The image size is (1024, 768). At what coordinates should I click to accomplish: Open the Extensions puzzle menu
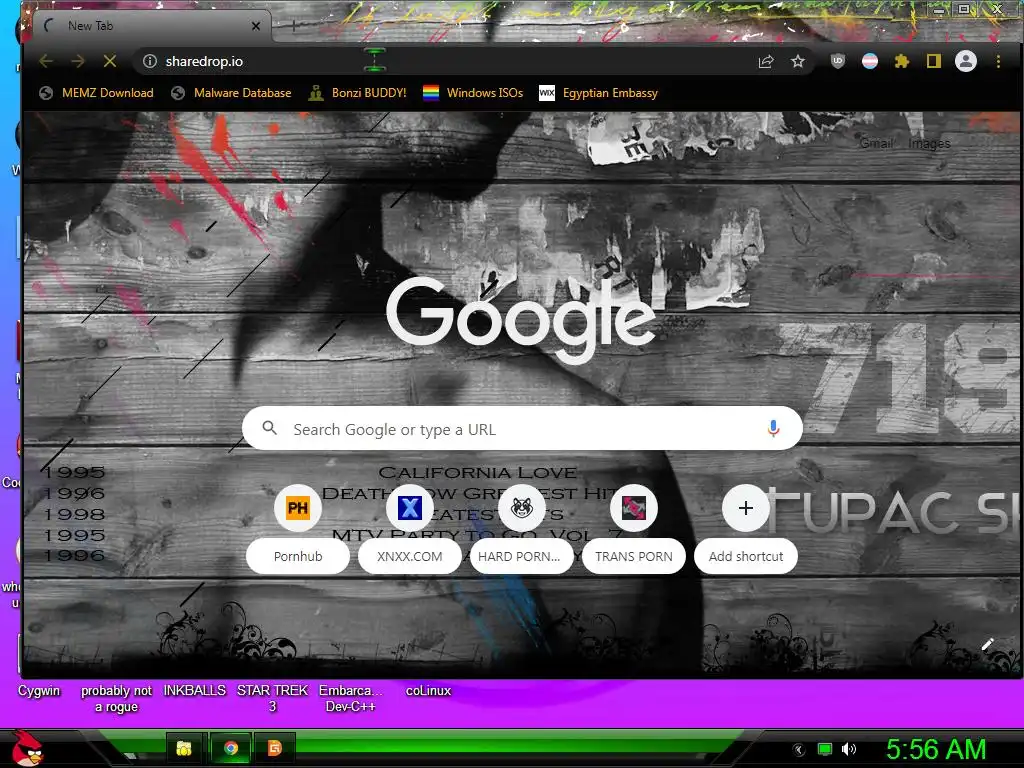pos(902,61)
